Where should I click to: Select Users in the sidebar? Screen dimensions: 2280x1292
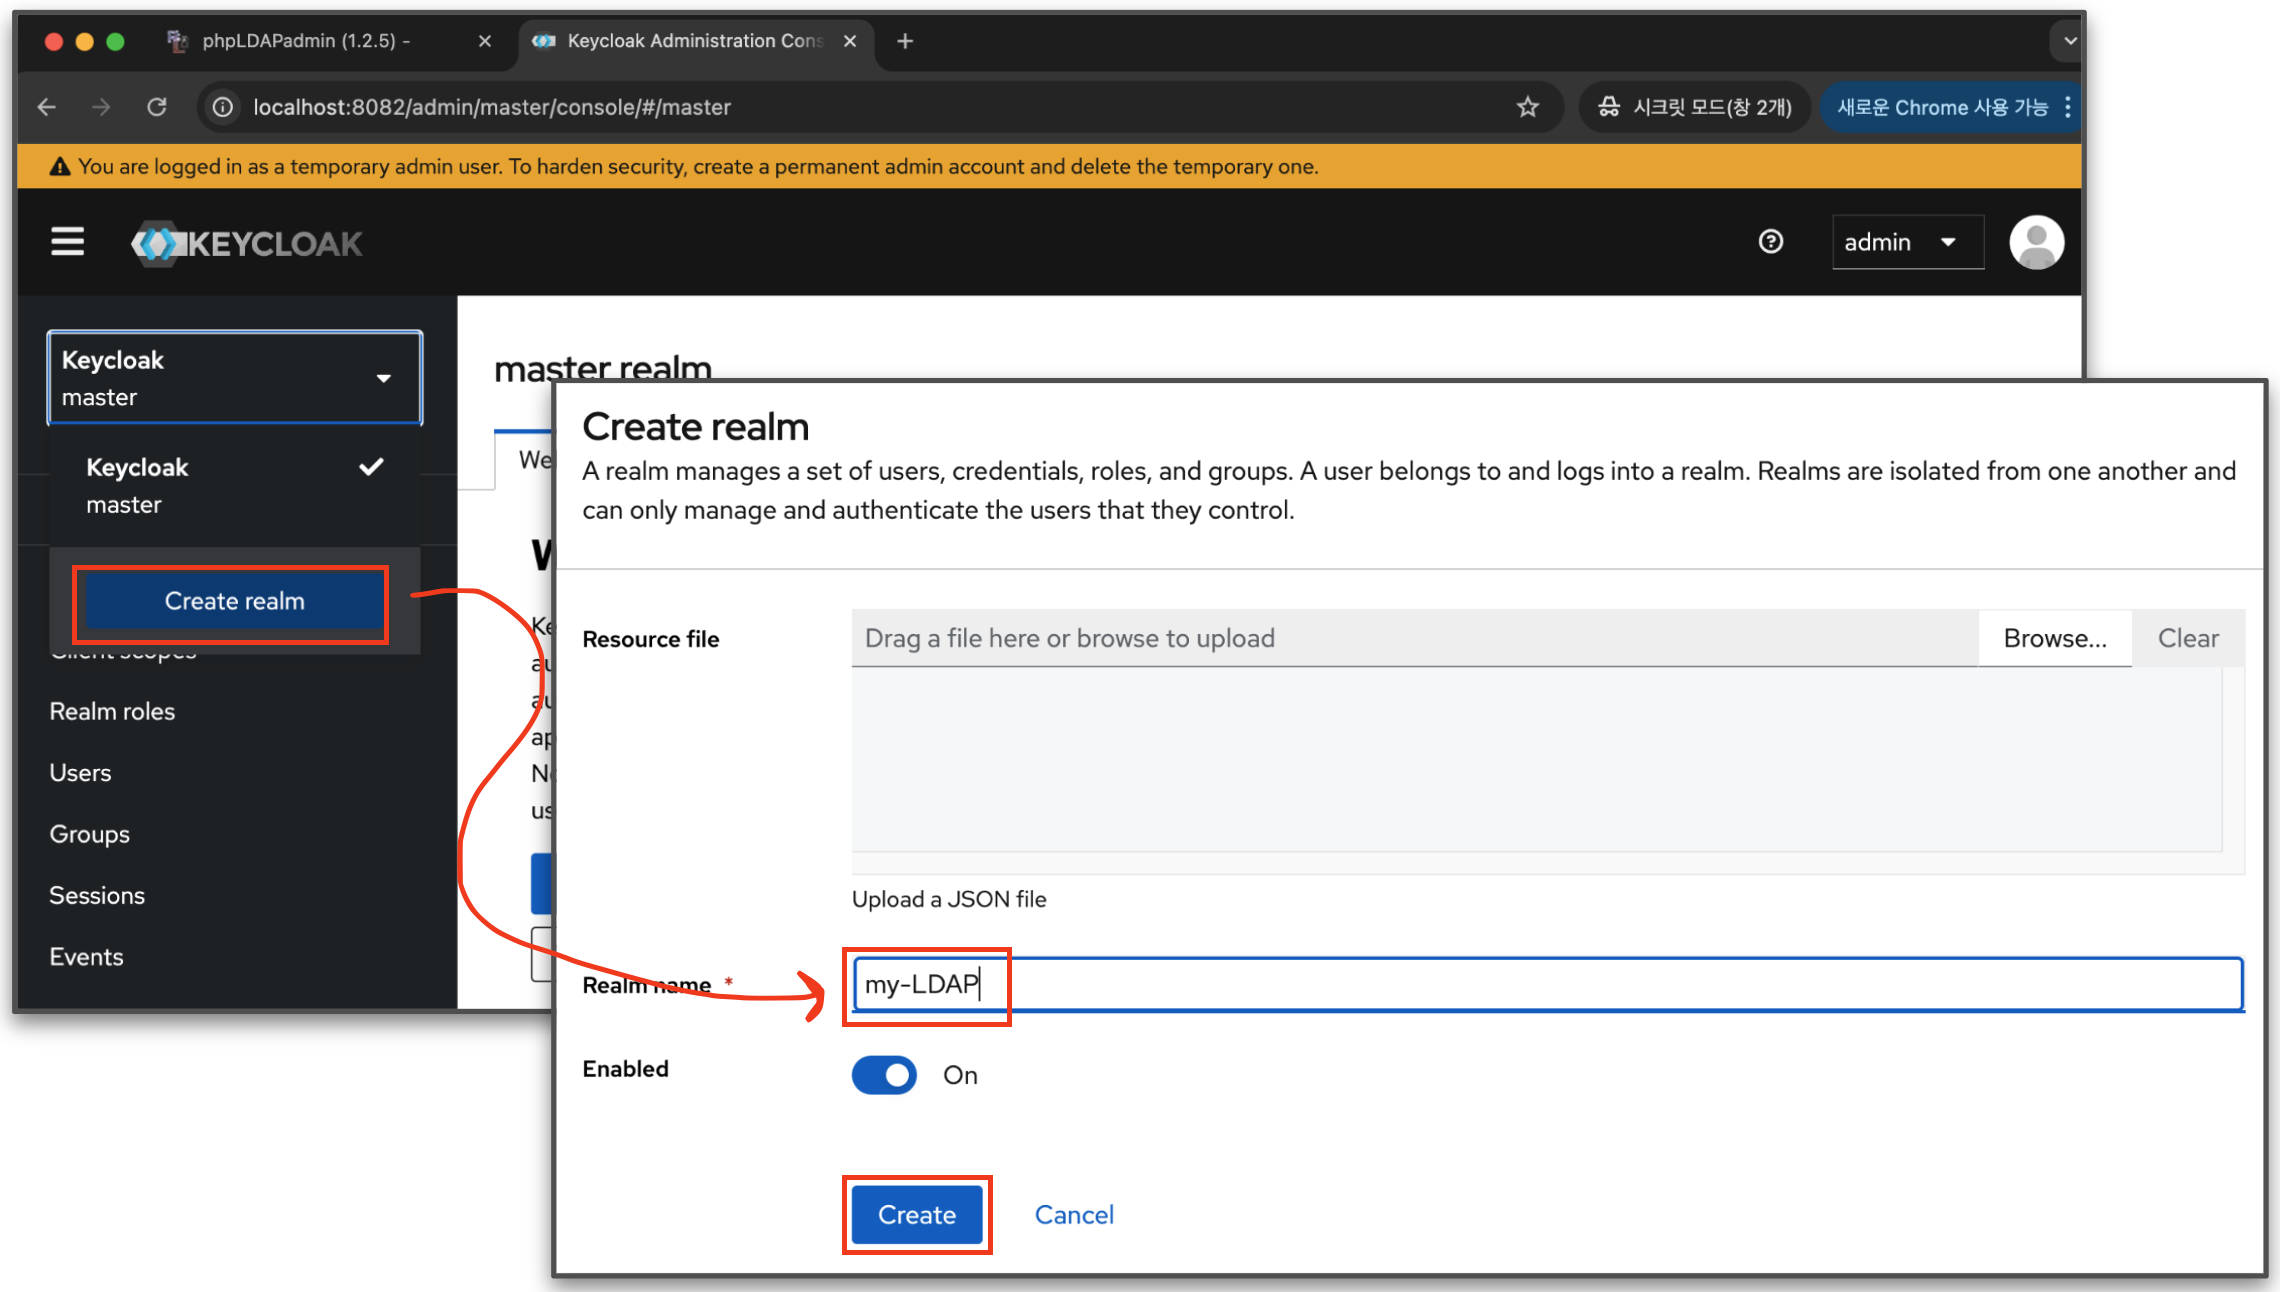click(80, 773)
